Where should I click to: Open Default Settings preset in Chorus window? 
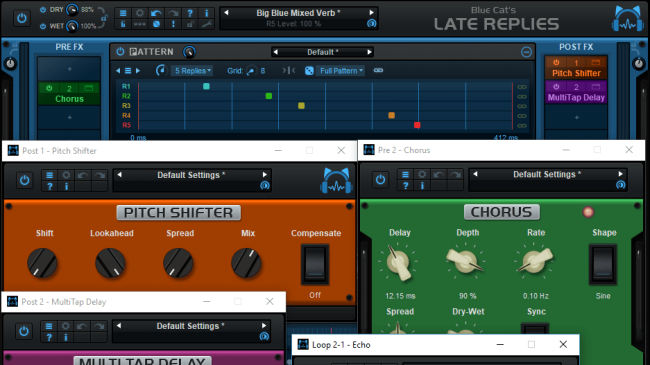(547, 175)
